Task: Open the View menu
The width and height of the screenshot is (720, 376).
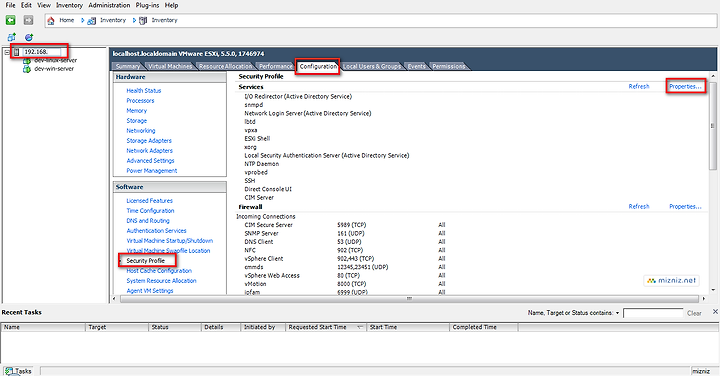Action: [x=44, y=5]
